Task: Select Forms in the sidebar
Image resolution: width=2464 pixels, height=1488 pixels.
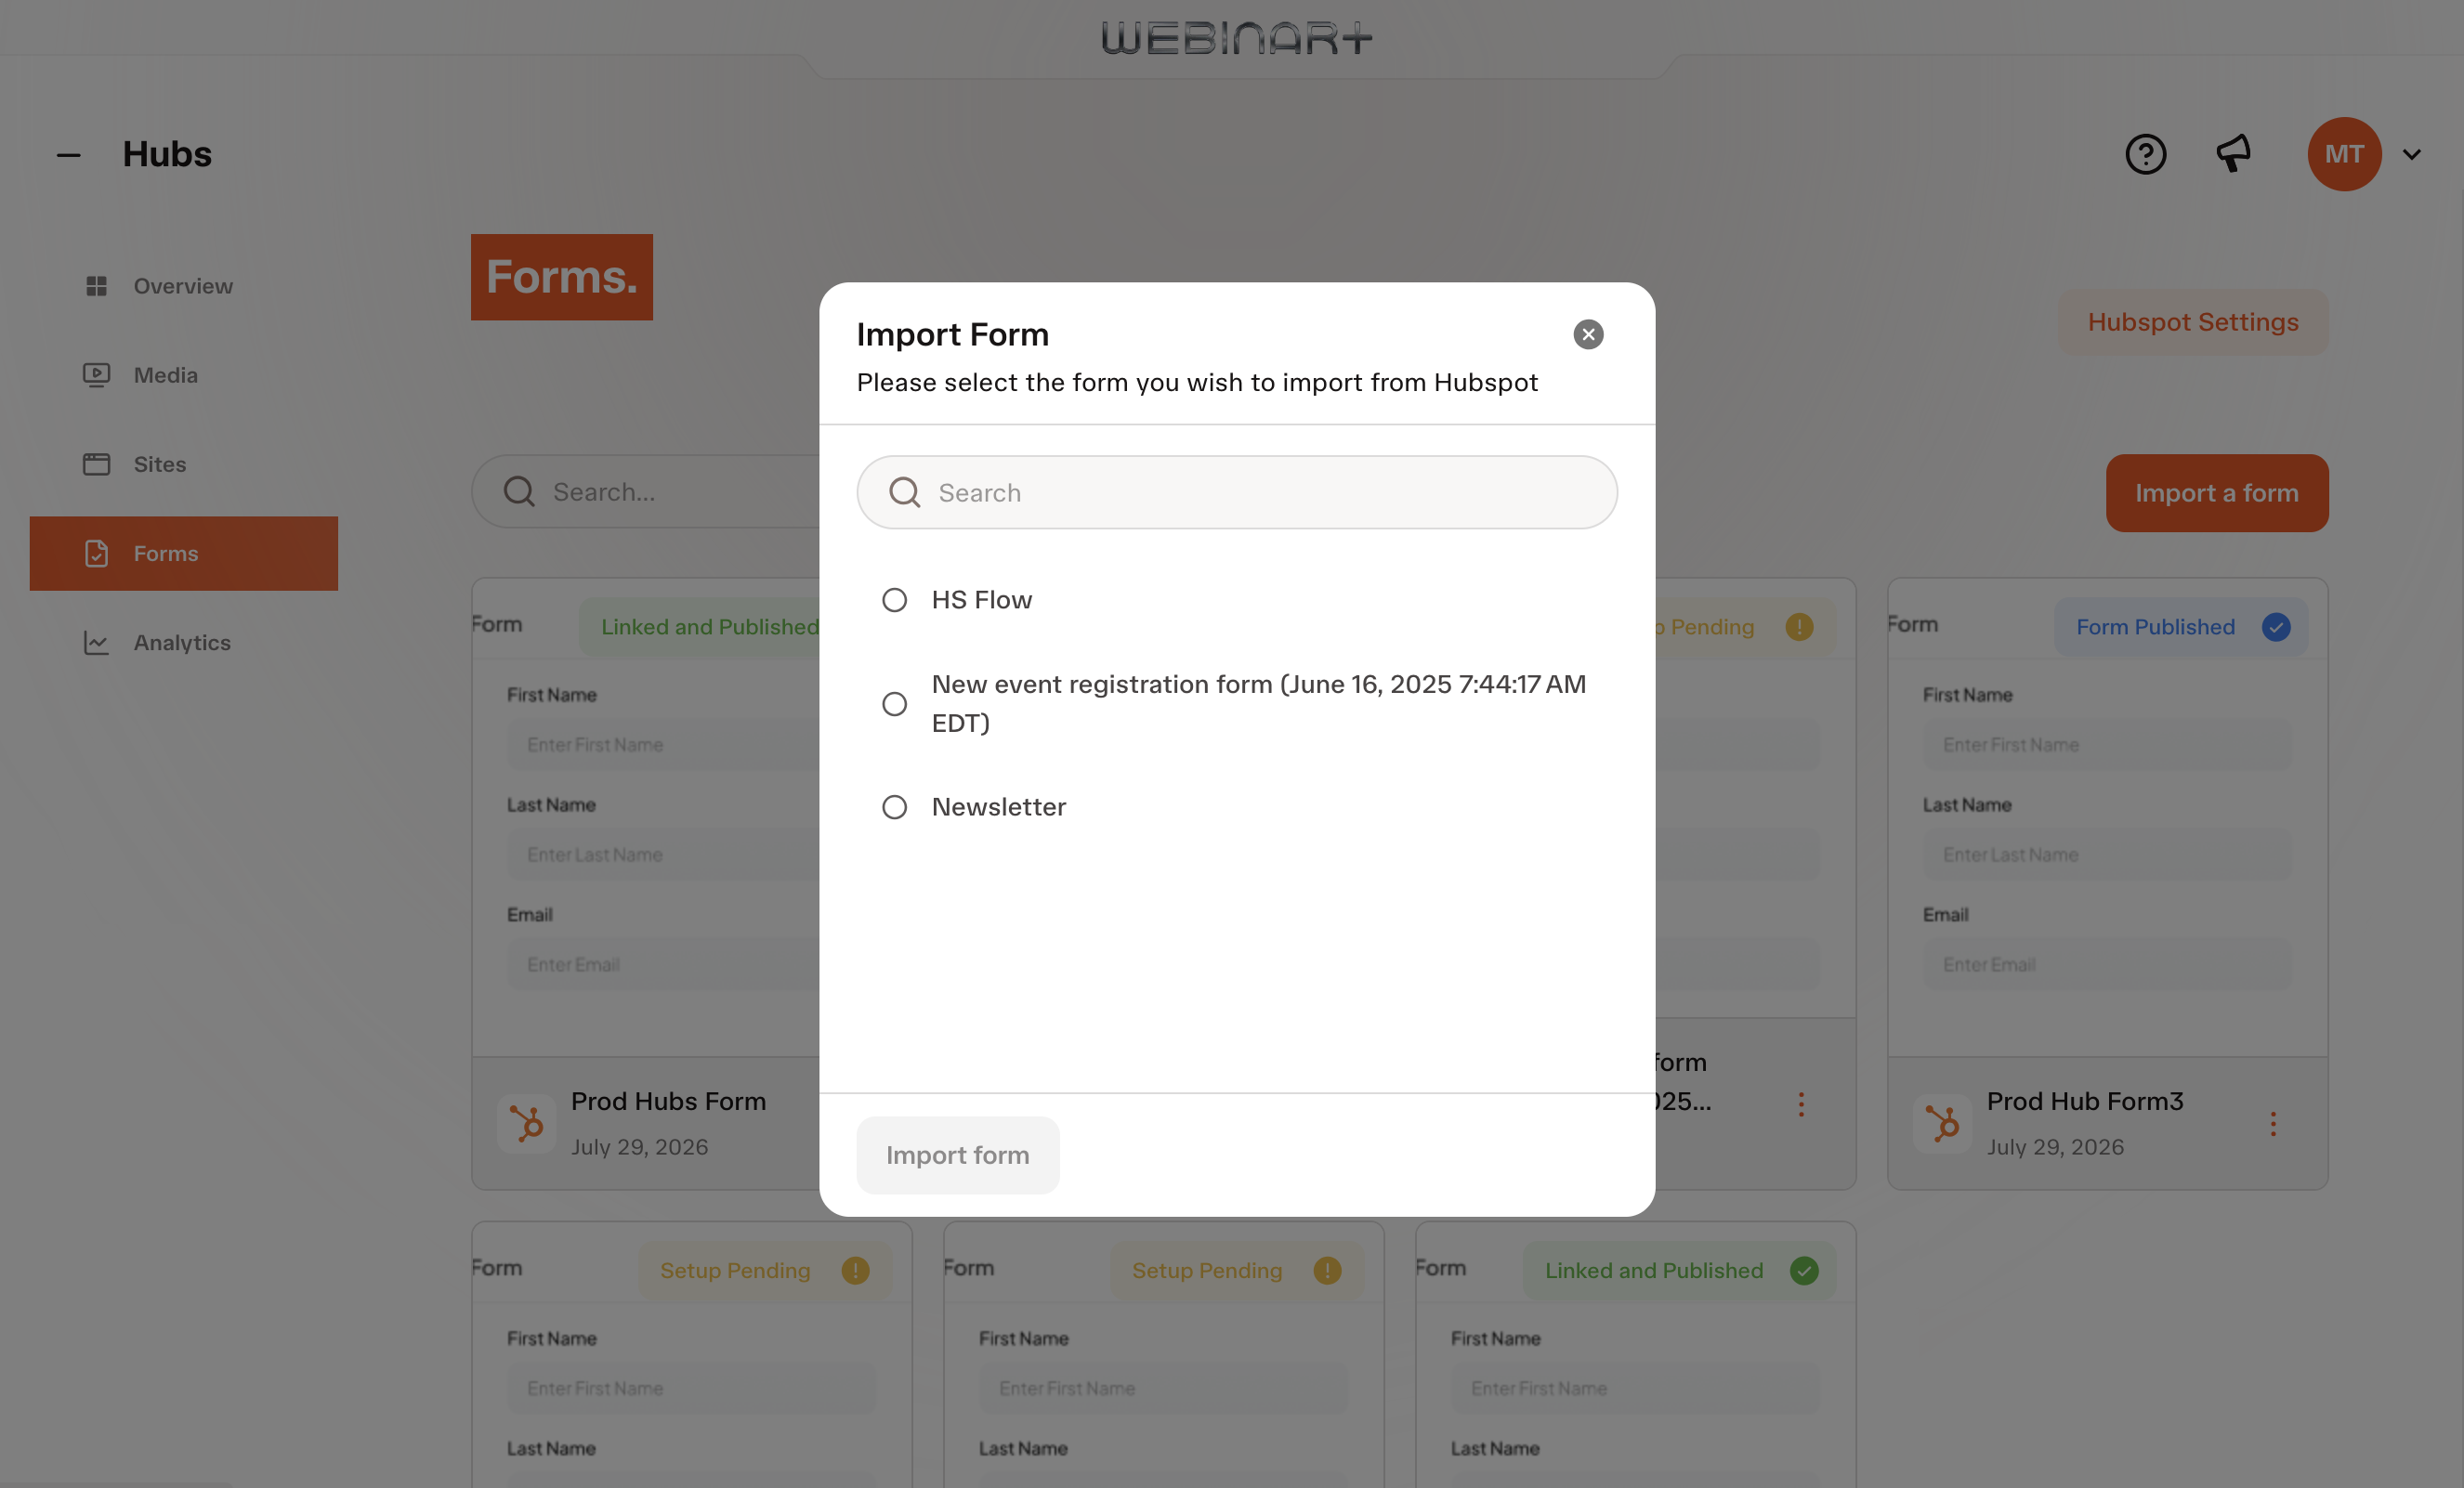Action: pyautogui.click(x=184, y=553)
